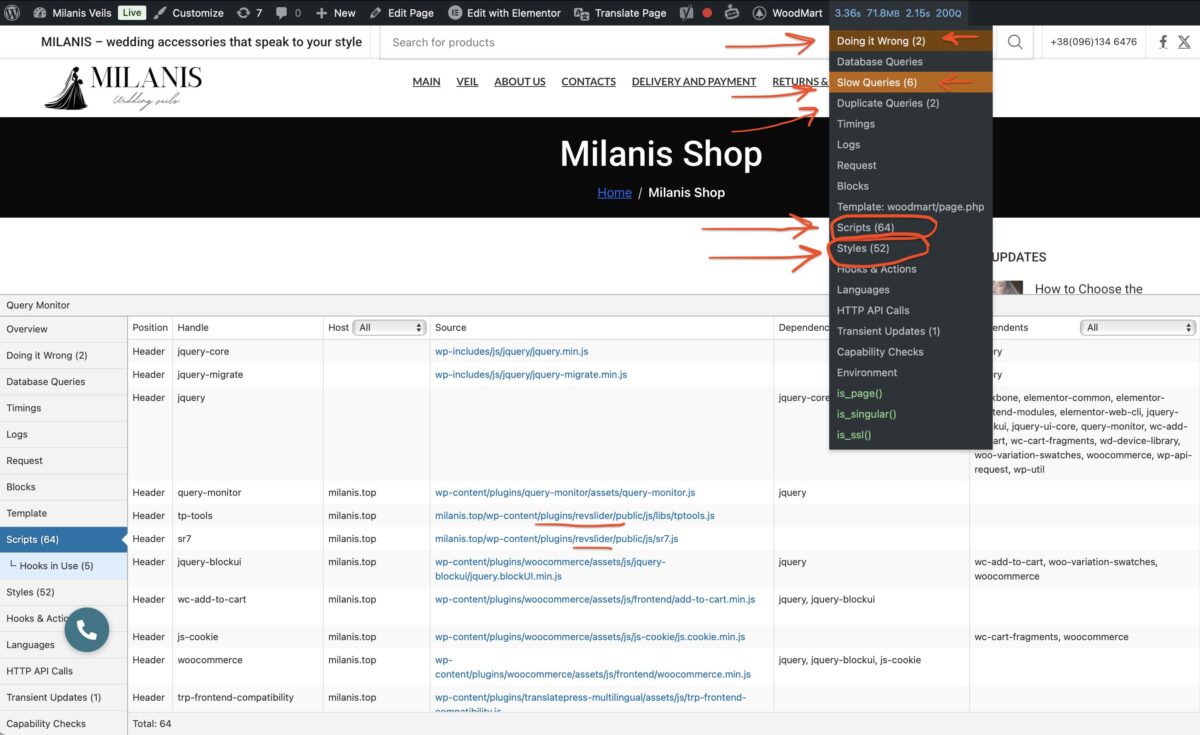Select Timings in the dropdown menu
The image size is (1200, 735).
(911, 124)
